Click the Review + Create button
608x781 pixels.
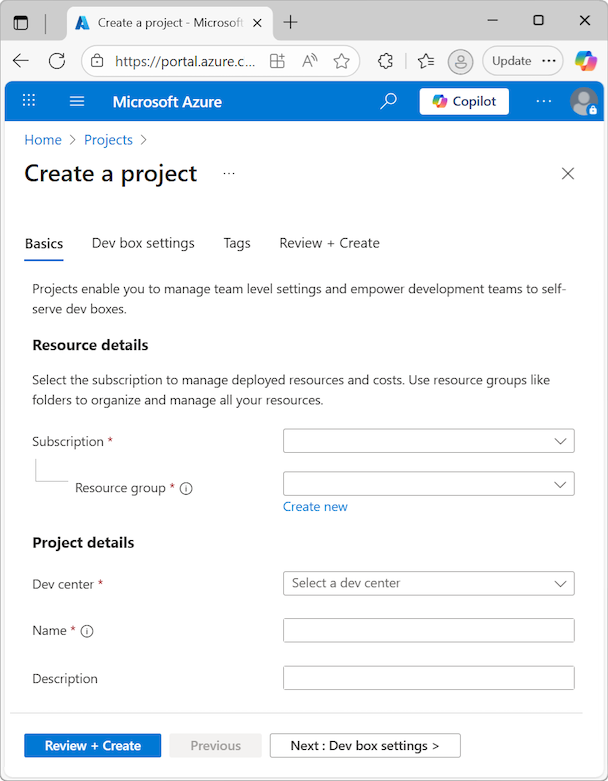(93, 745)
